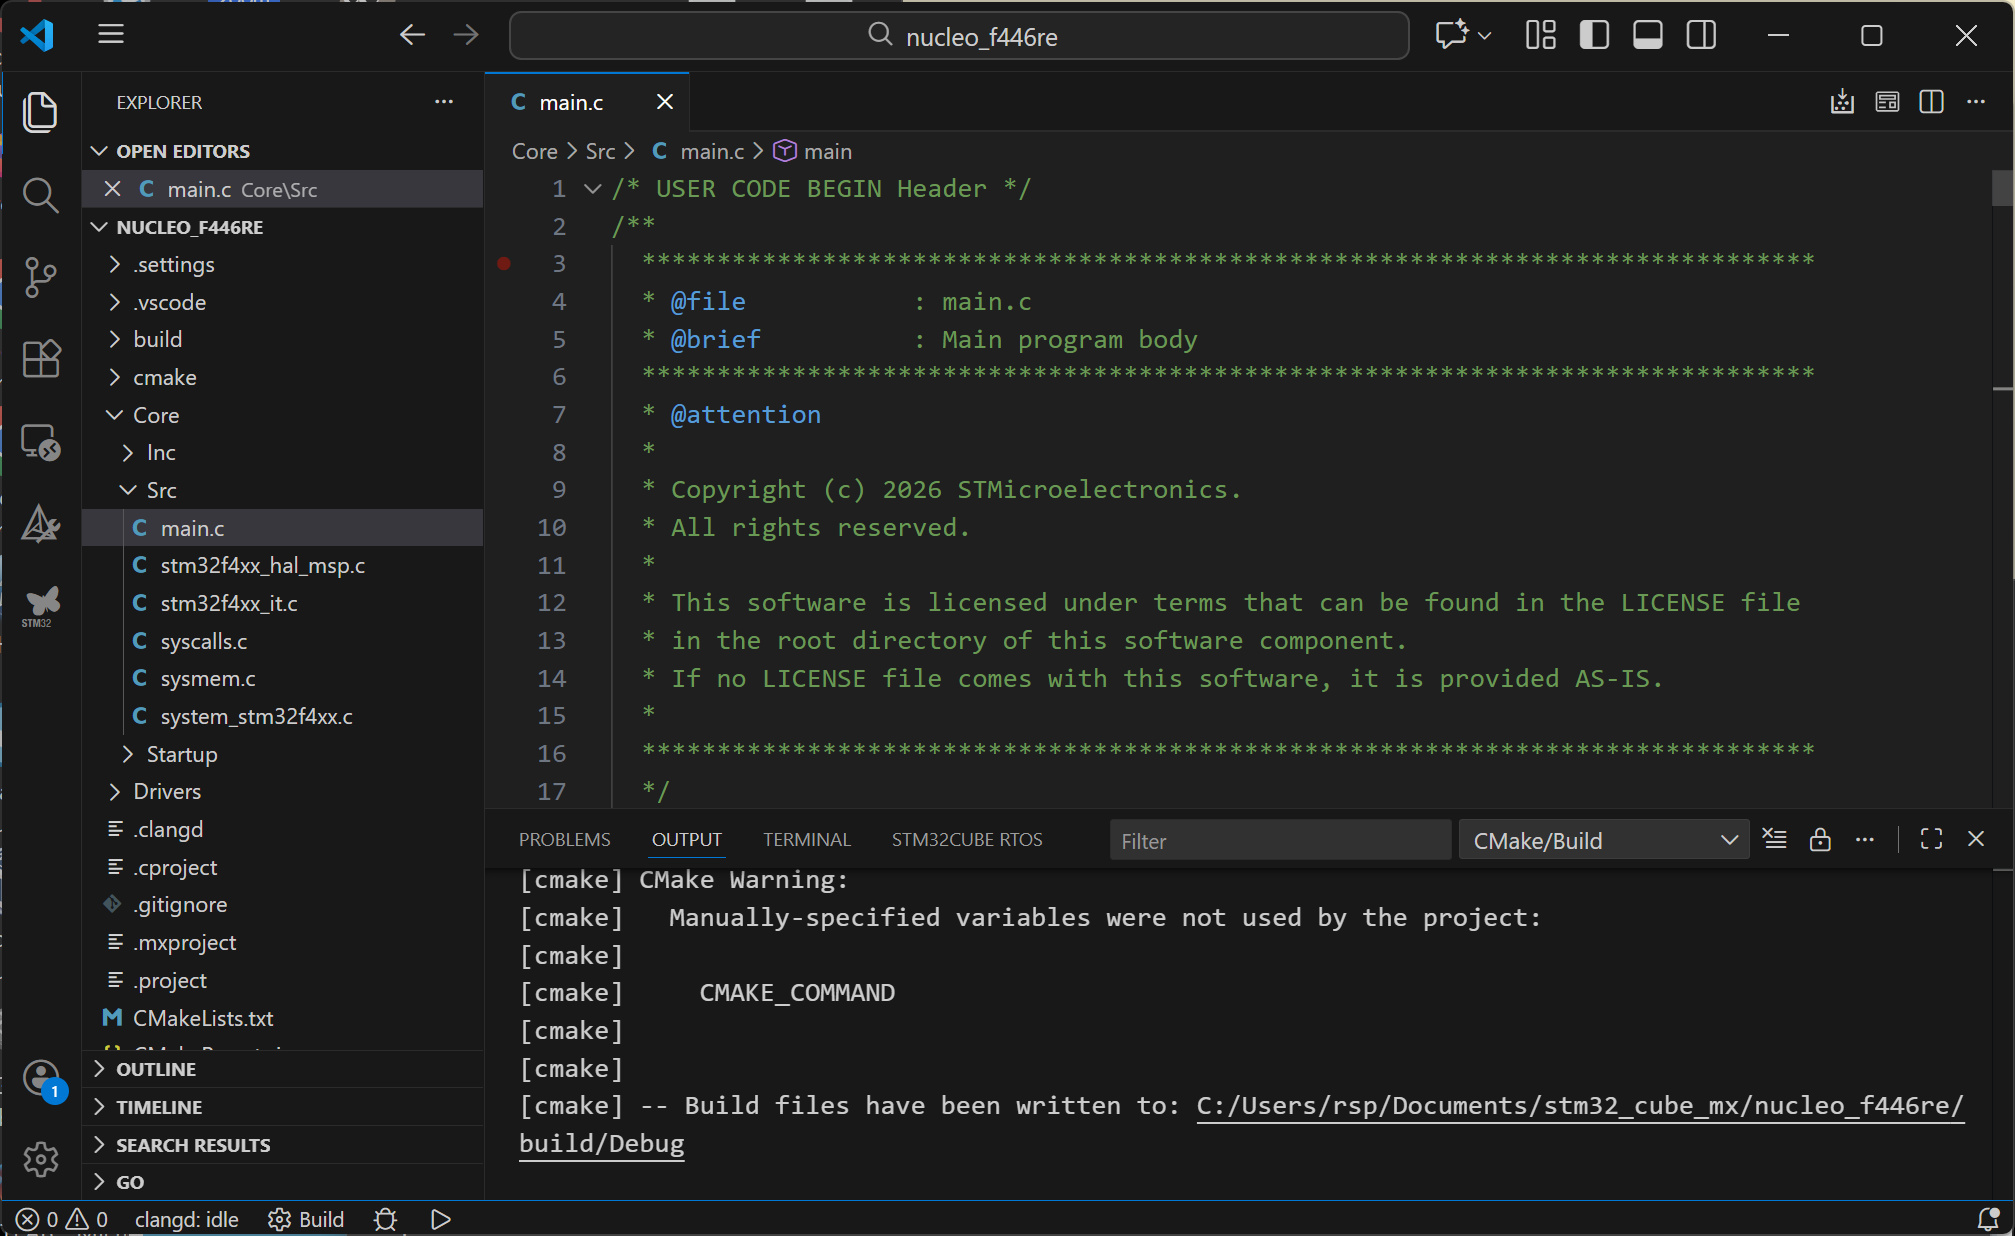Click the debug bug icon in status bar
Viewport: 2015px width, 1236px height.
pyautogui.click(x=385, y=1219)
